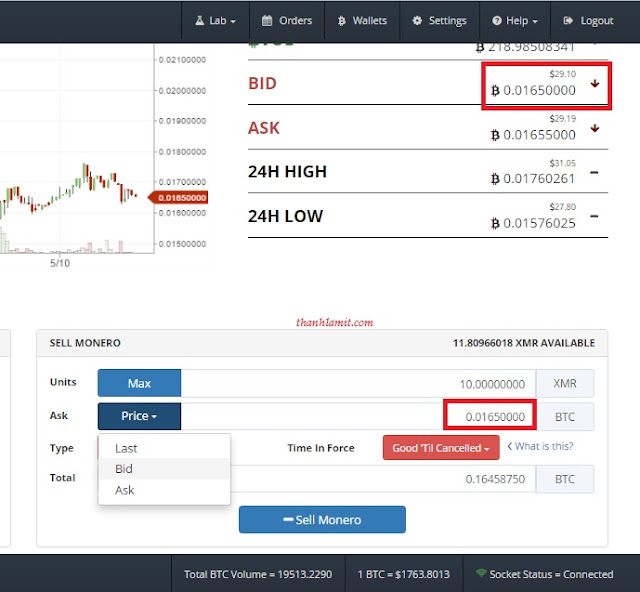Focus the Ask price input field
640x592 pixels.
point(358,416)
